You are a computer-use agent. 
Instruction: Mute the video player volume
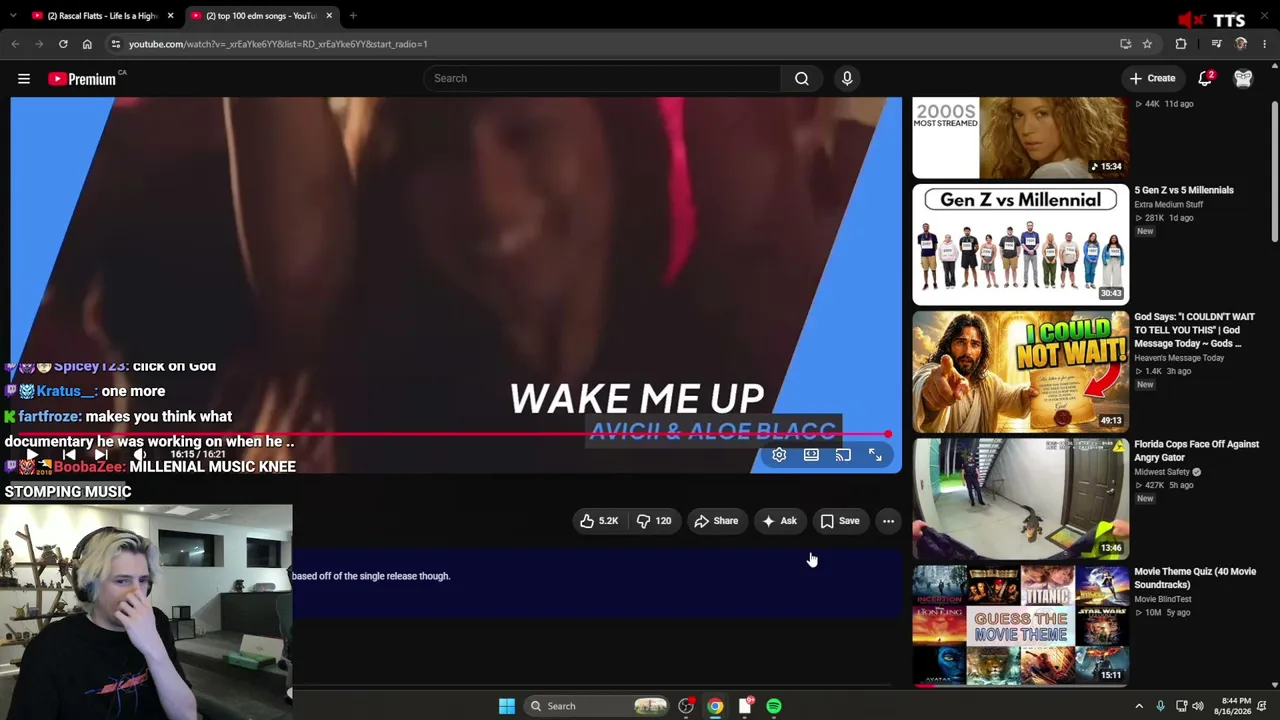139,455
